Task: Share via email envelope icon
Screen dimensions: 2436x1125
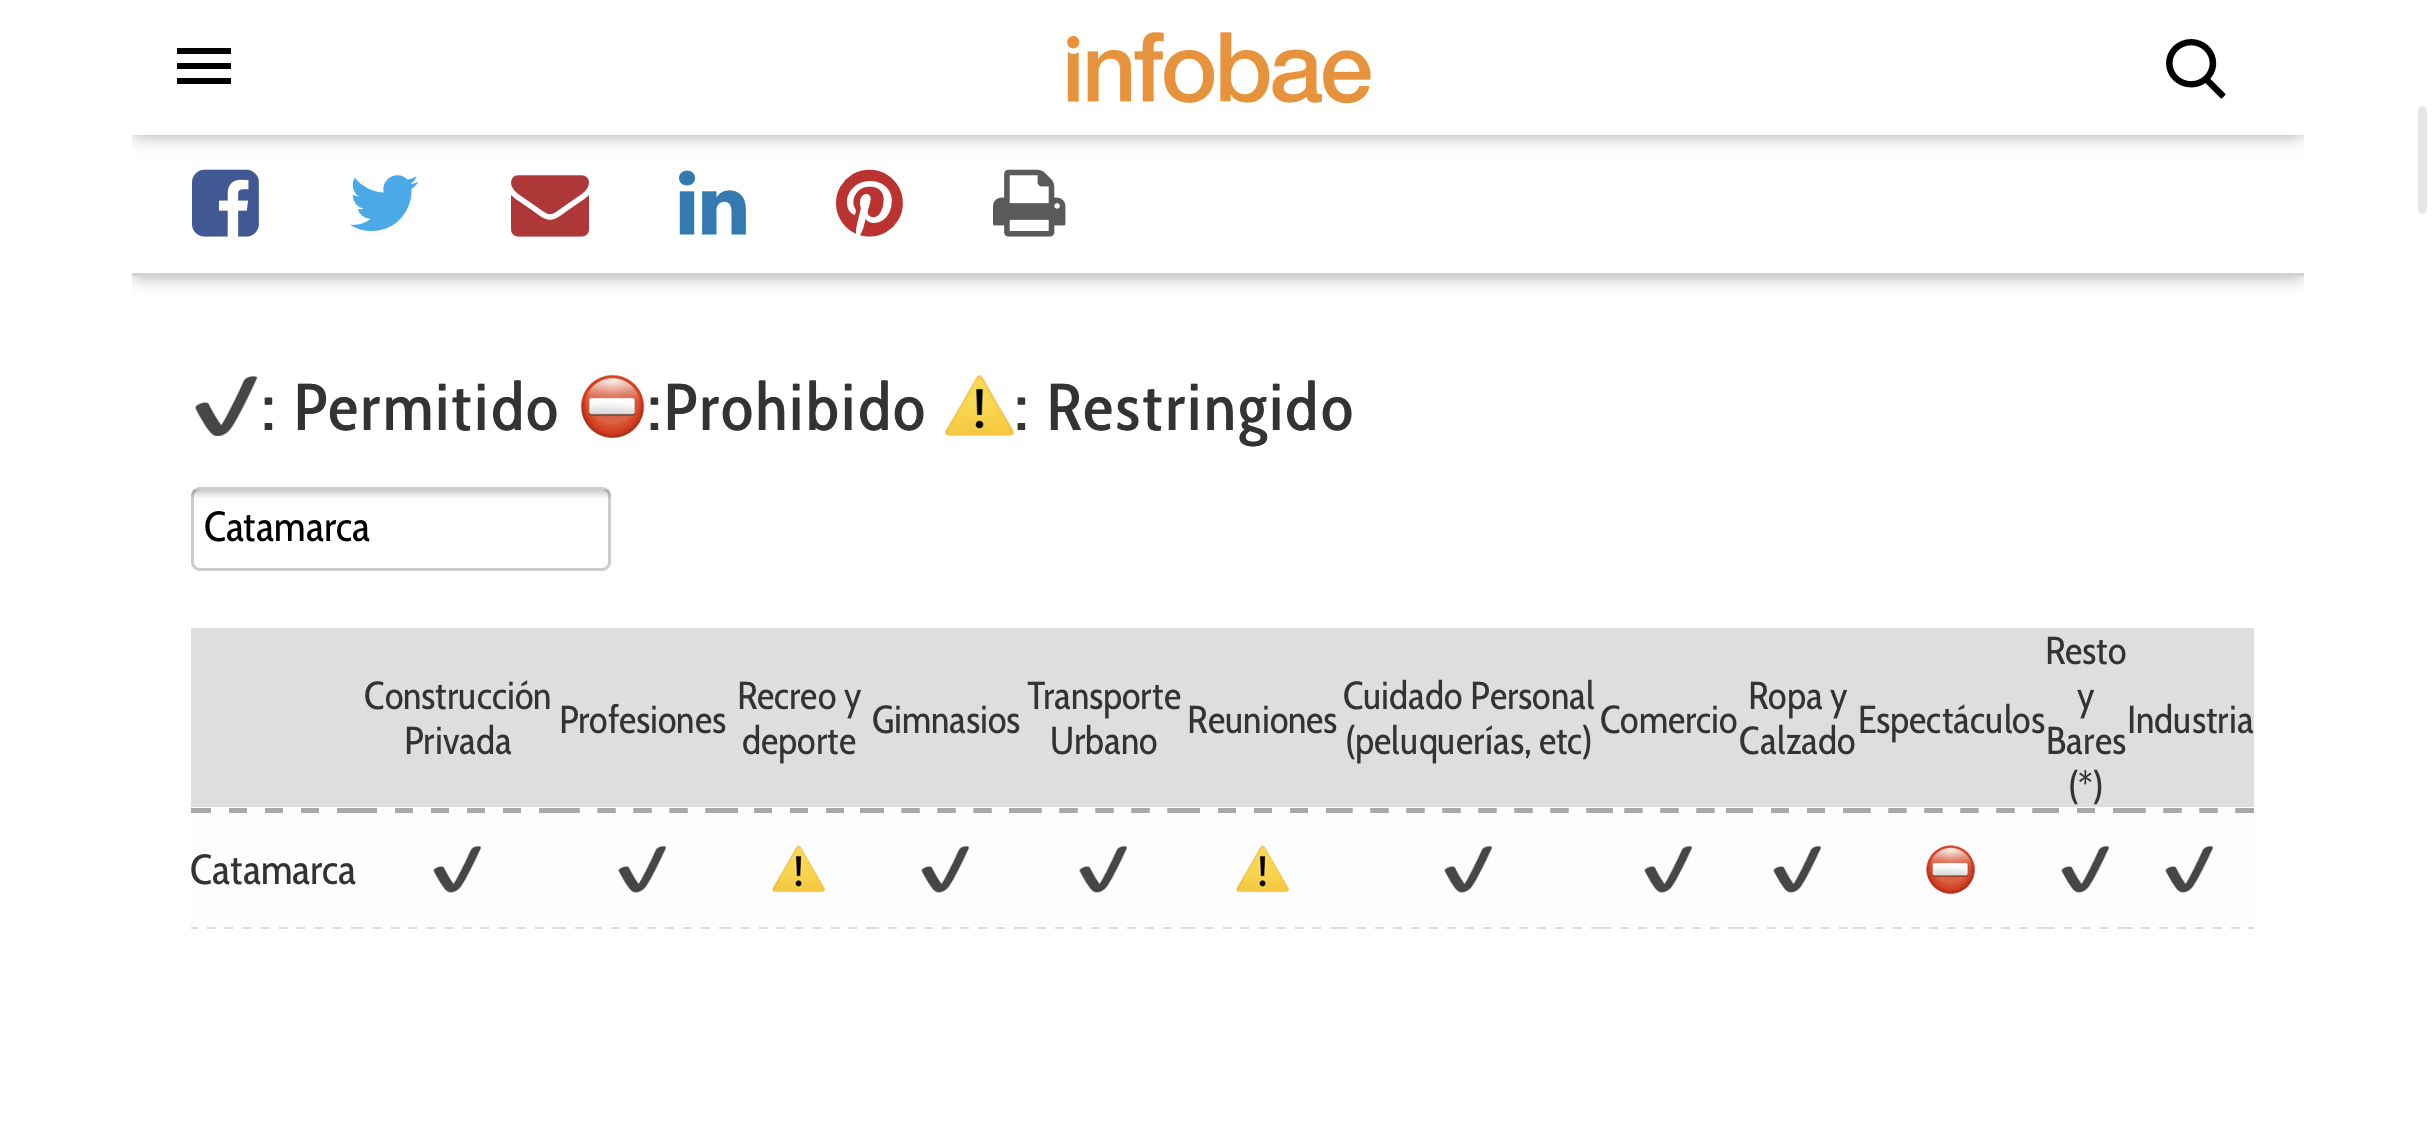Action: (x=549, y=205)
